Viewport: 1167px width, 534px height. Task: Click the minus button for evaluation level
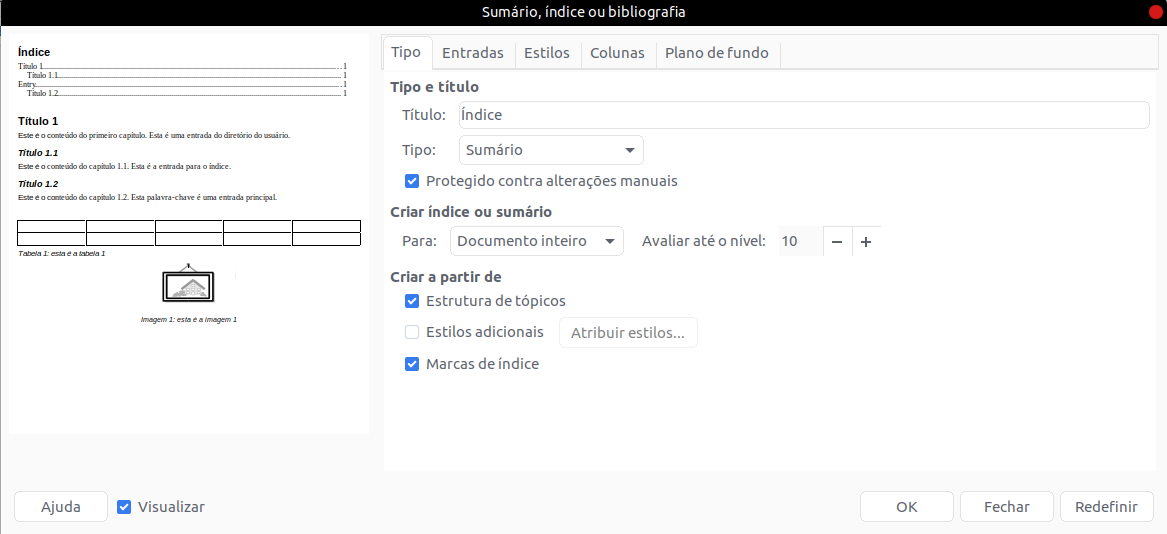837,241
